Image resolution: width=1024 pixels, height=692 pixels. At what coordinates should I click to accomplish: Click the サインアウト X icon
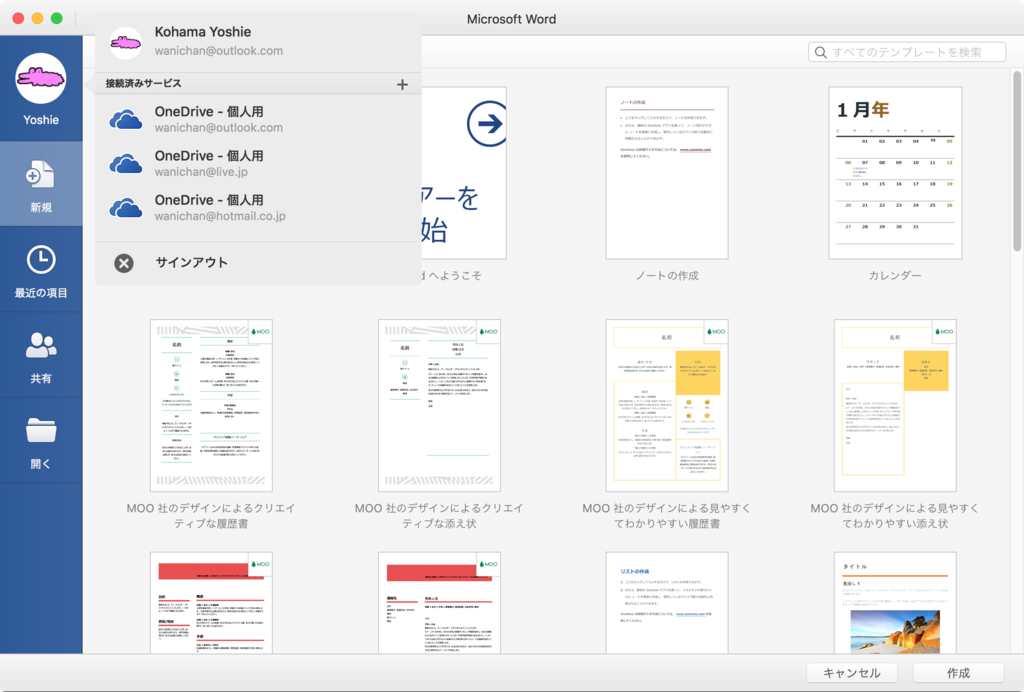click(124, 263)
